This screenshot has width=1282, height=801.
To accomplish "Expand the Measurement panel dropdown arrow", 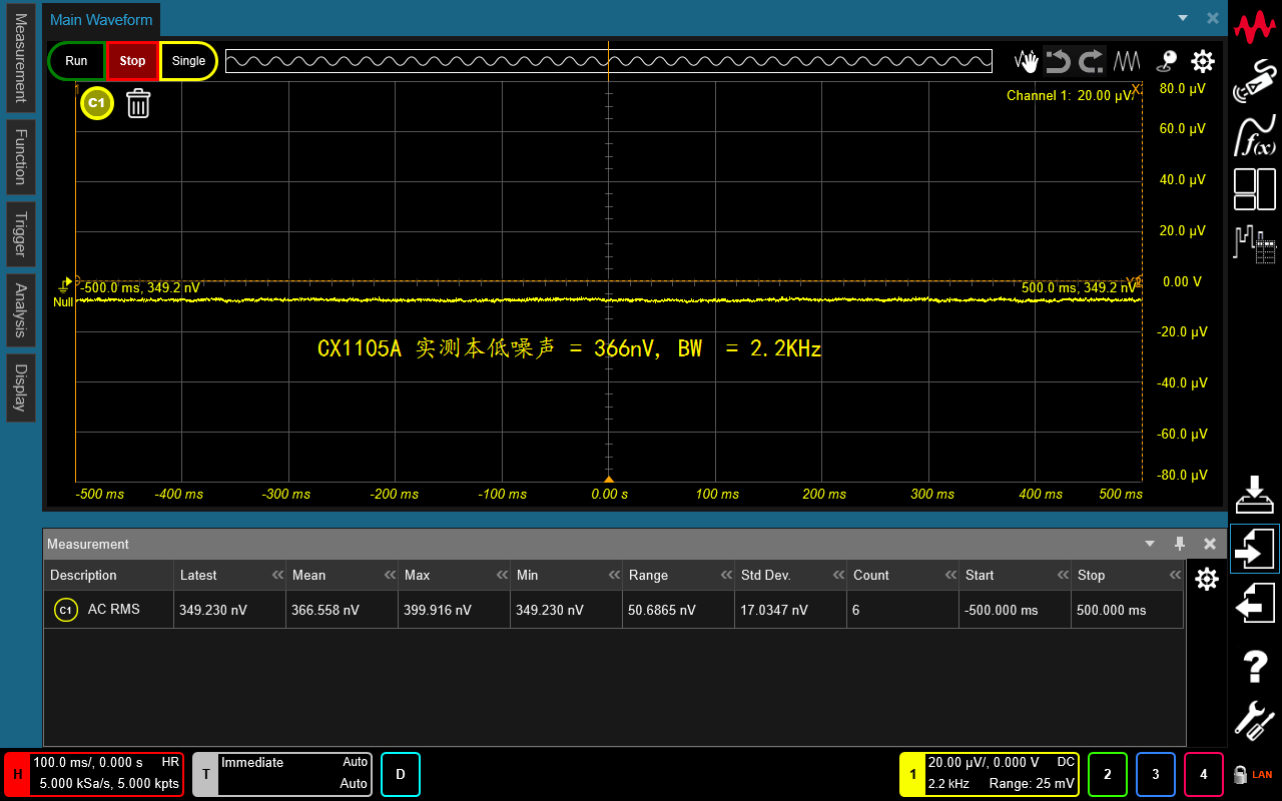I will coord(1150,544).
